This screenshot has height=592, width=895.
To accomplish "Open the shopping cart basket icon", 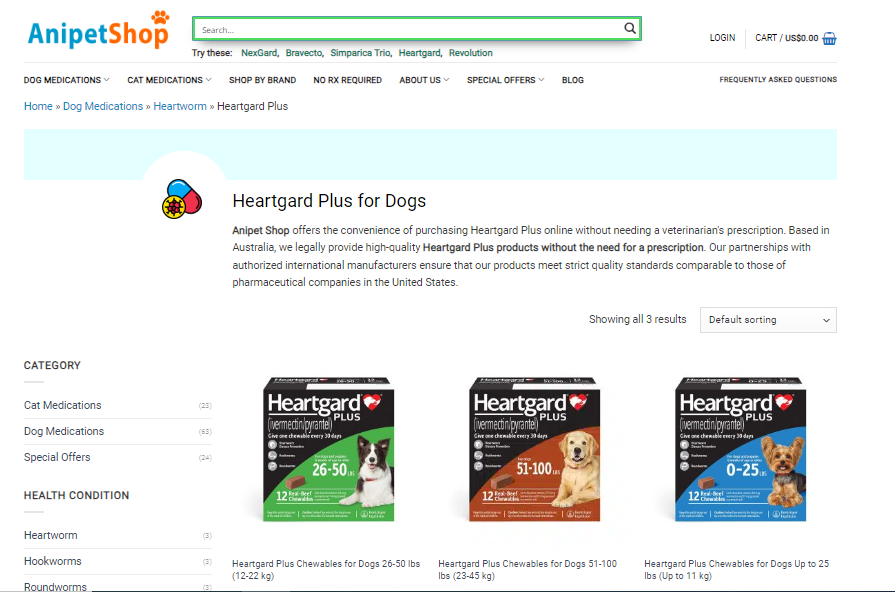I will pos(829,38).
